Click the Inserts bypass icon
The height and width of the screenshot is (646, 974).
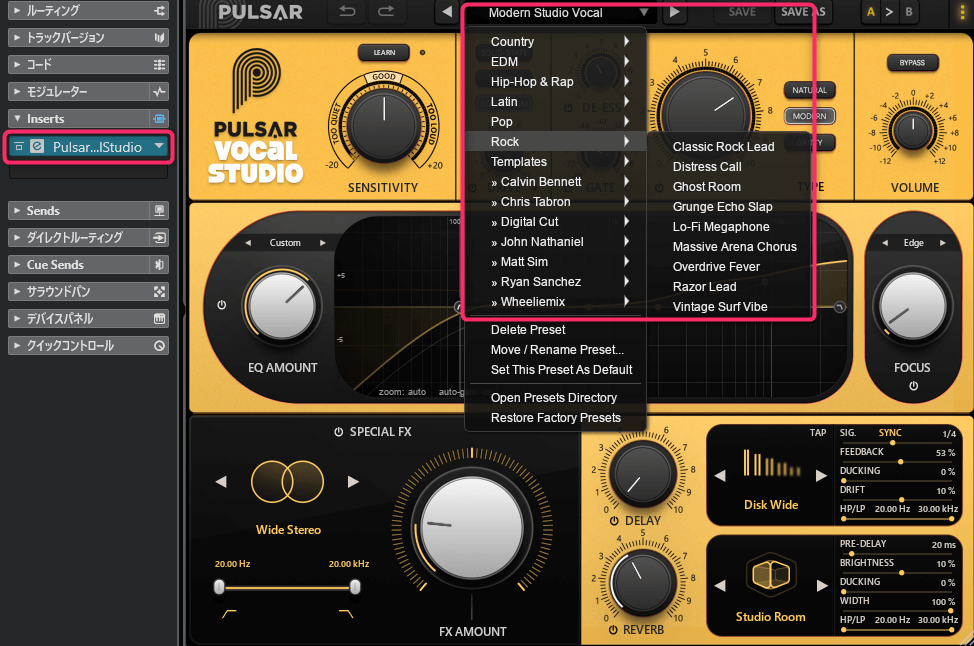coord(160,119)
